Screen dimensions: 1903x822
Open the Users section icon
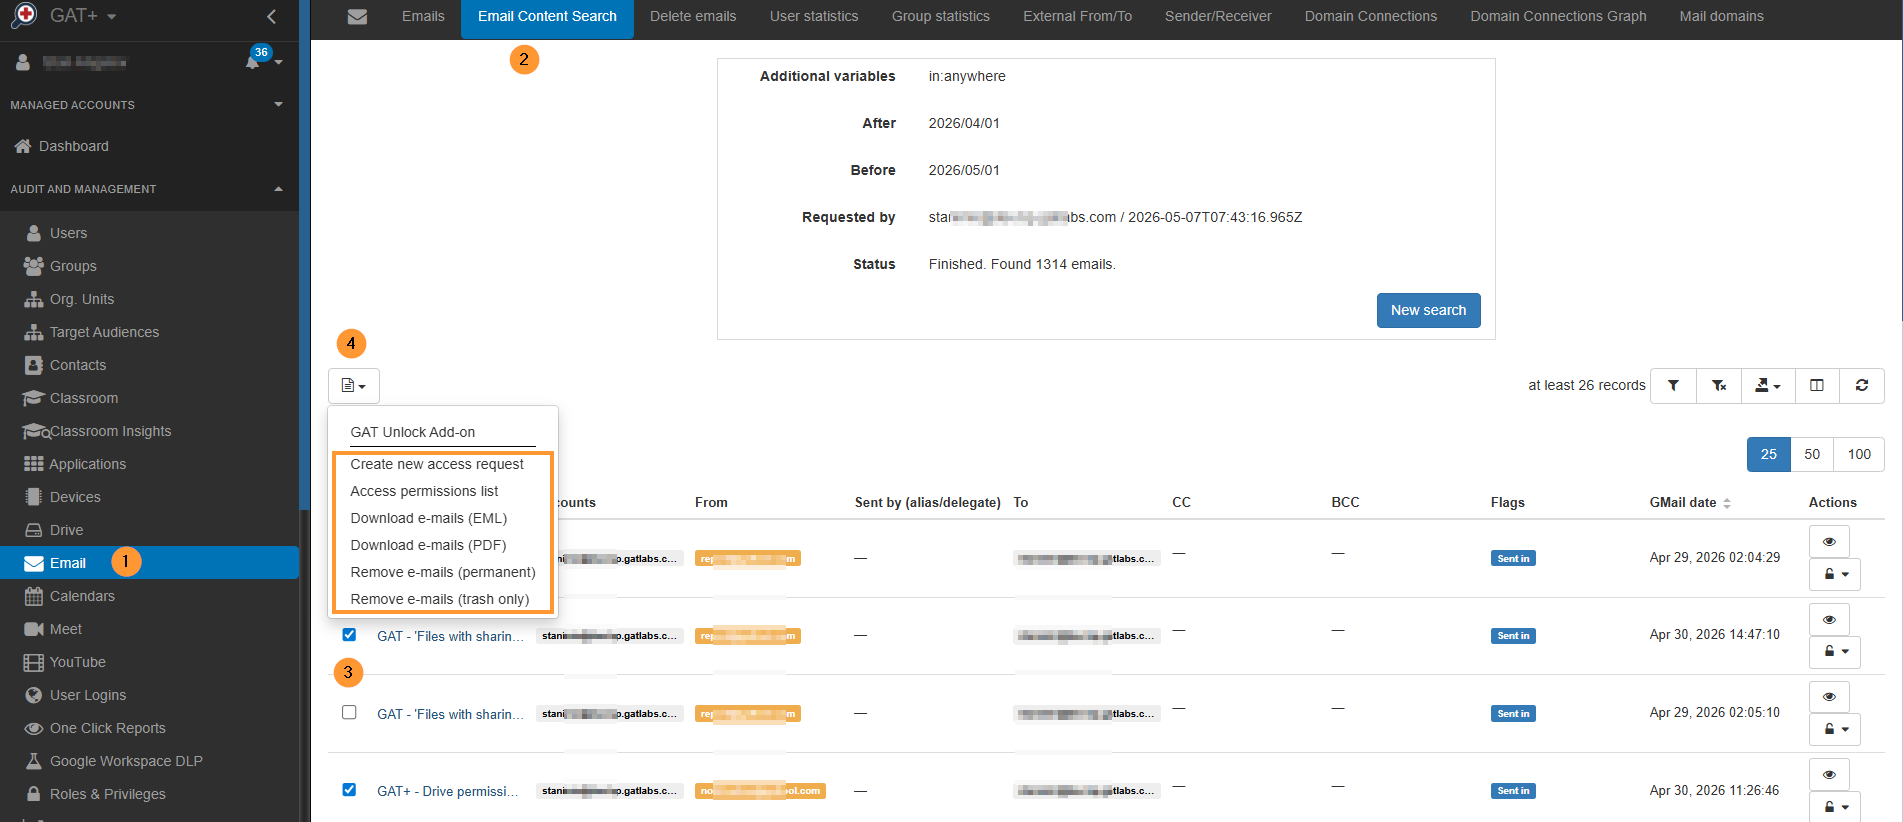(x=34, y=233)
